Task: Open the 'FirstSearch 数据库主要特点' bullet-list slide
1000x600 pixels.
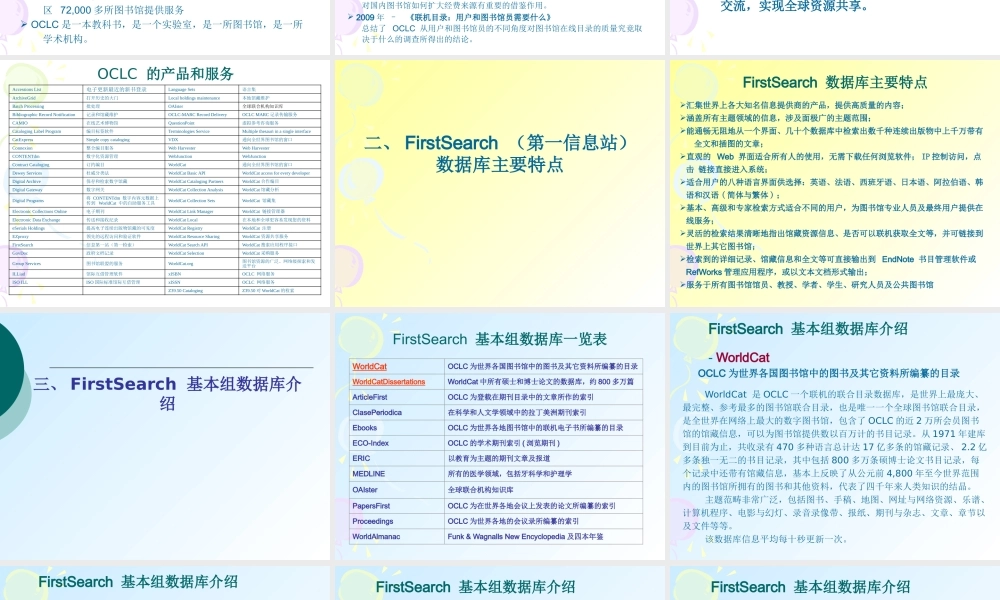Action: tap(835, 183)
